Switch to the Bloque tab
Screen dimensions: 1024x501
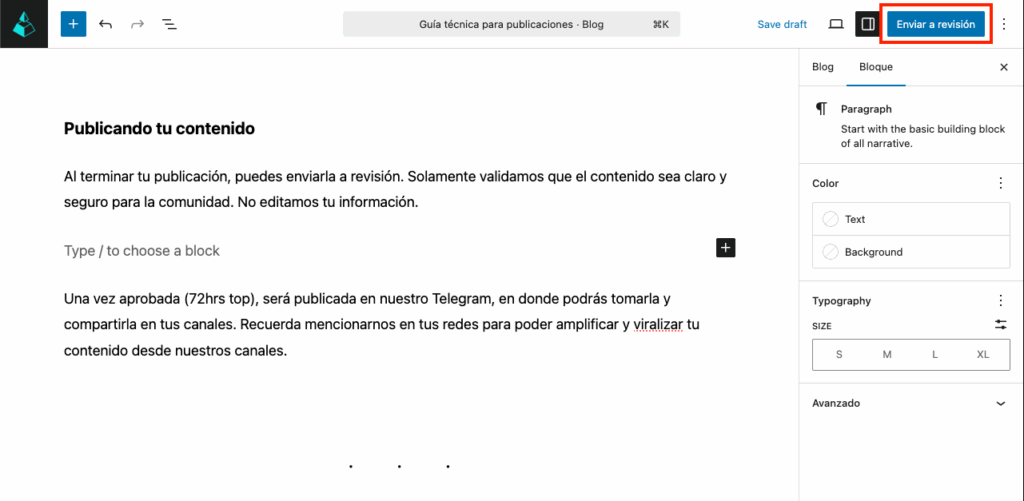[876, 67]
